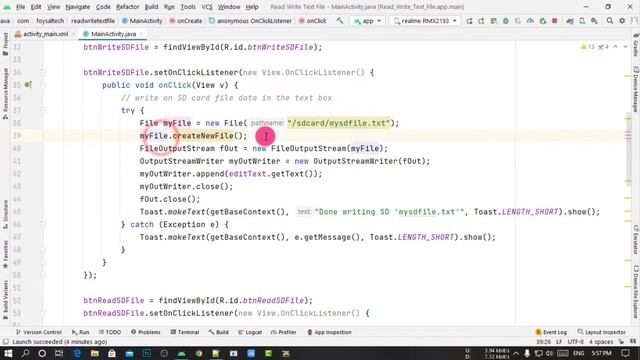Click the Rerun app icon

[x=469, y=21]
